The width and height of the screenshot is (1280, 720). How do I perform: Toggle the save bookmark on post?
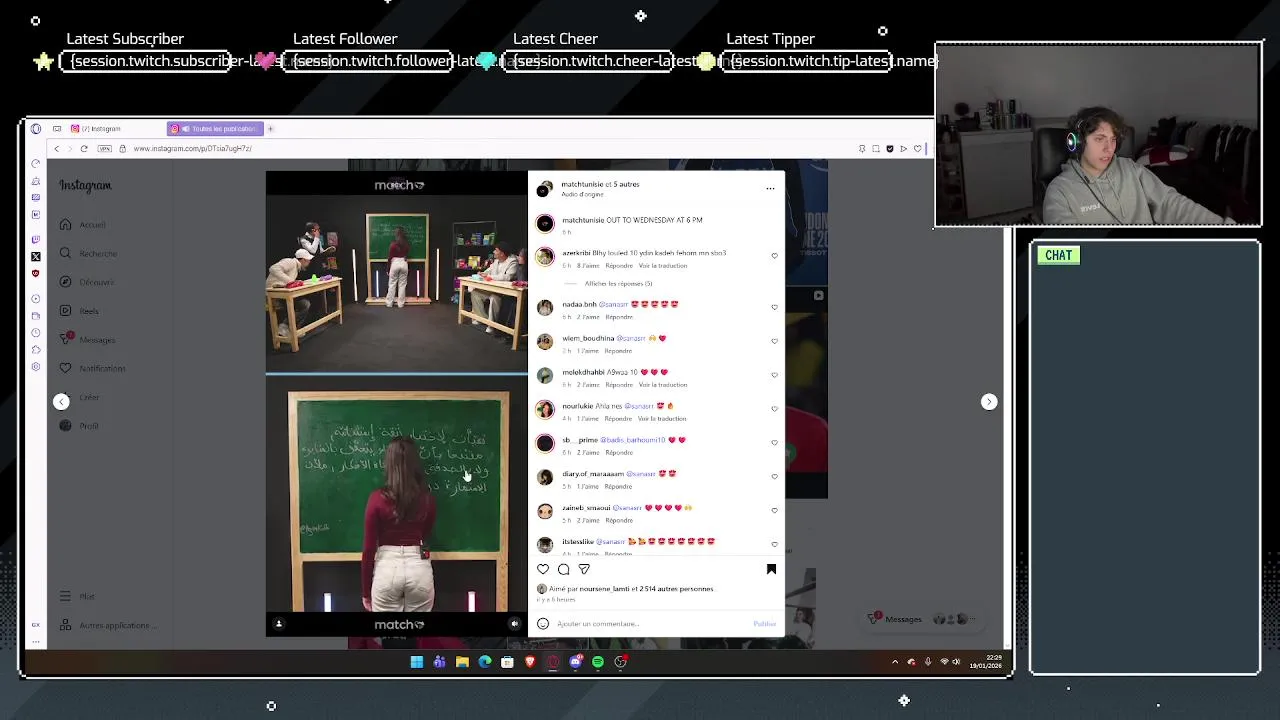[x=771, y=569]
